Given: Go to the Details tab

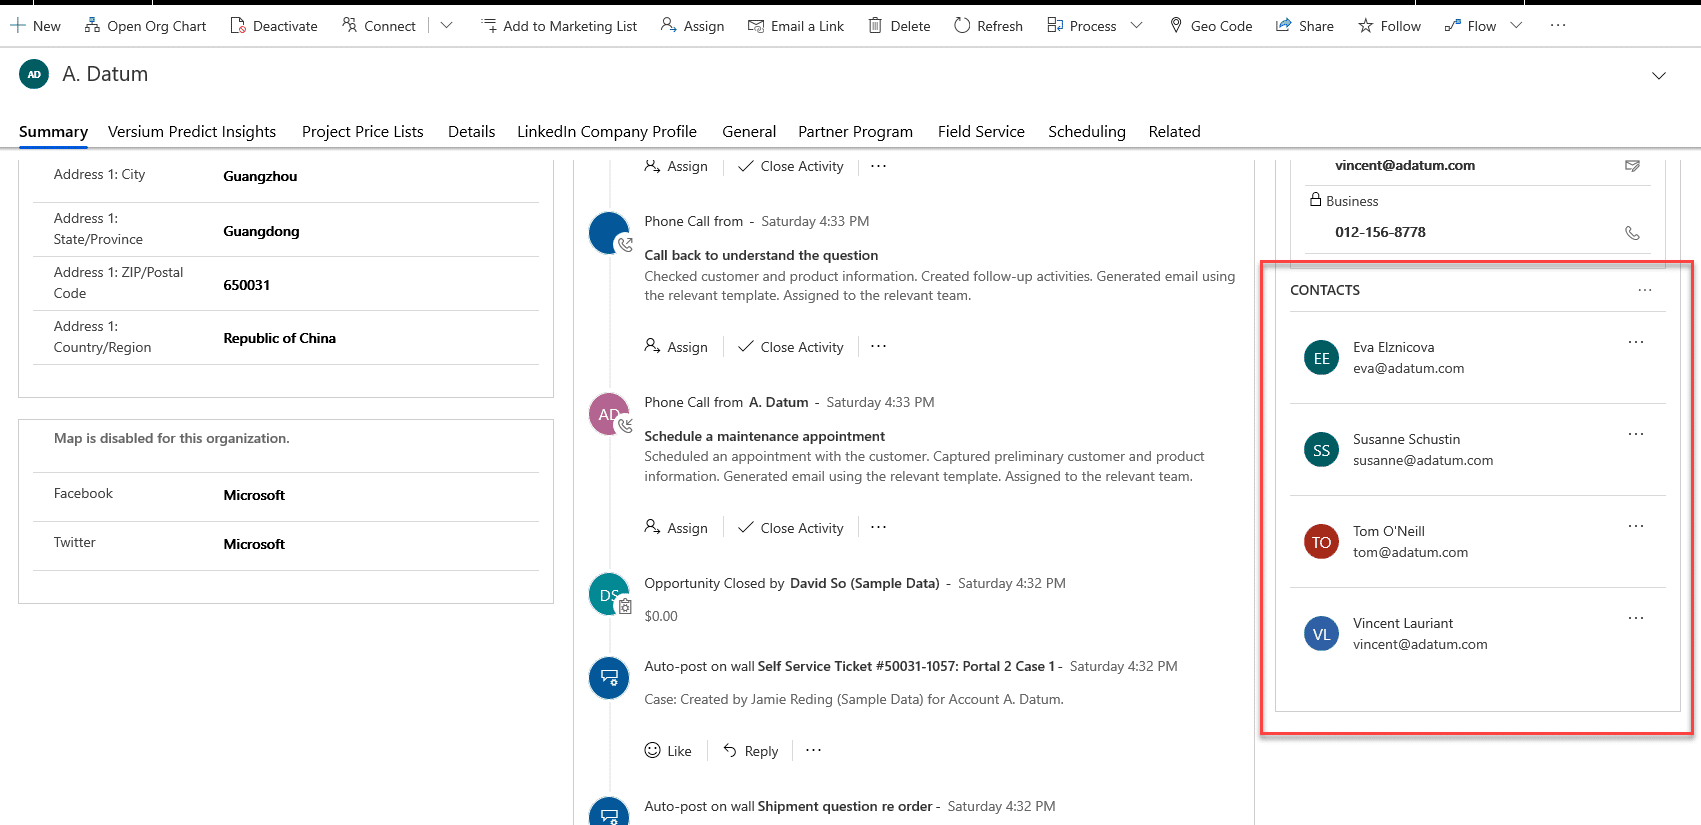Looking at the screenshot, I should pyautogui.click(x=472, y=132).
